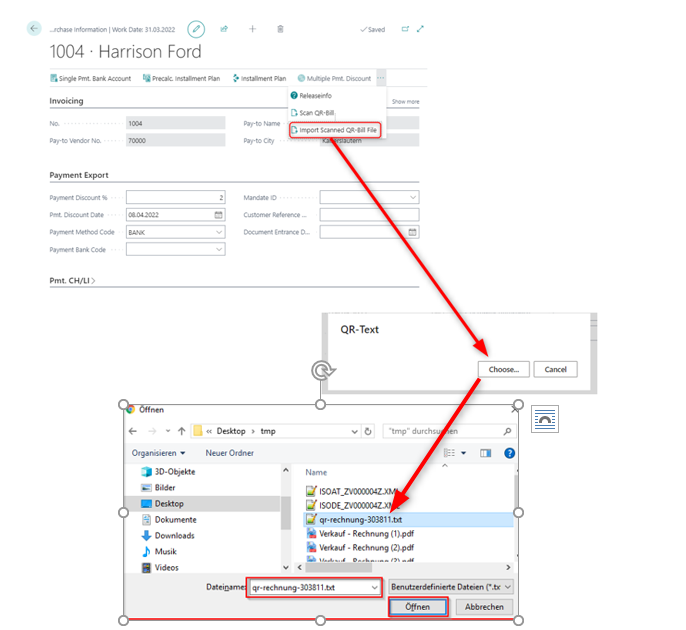
Task: Click the expand fullscreen arrows icon
Action: click(420, 29)
